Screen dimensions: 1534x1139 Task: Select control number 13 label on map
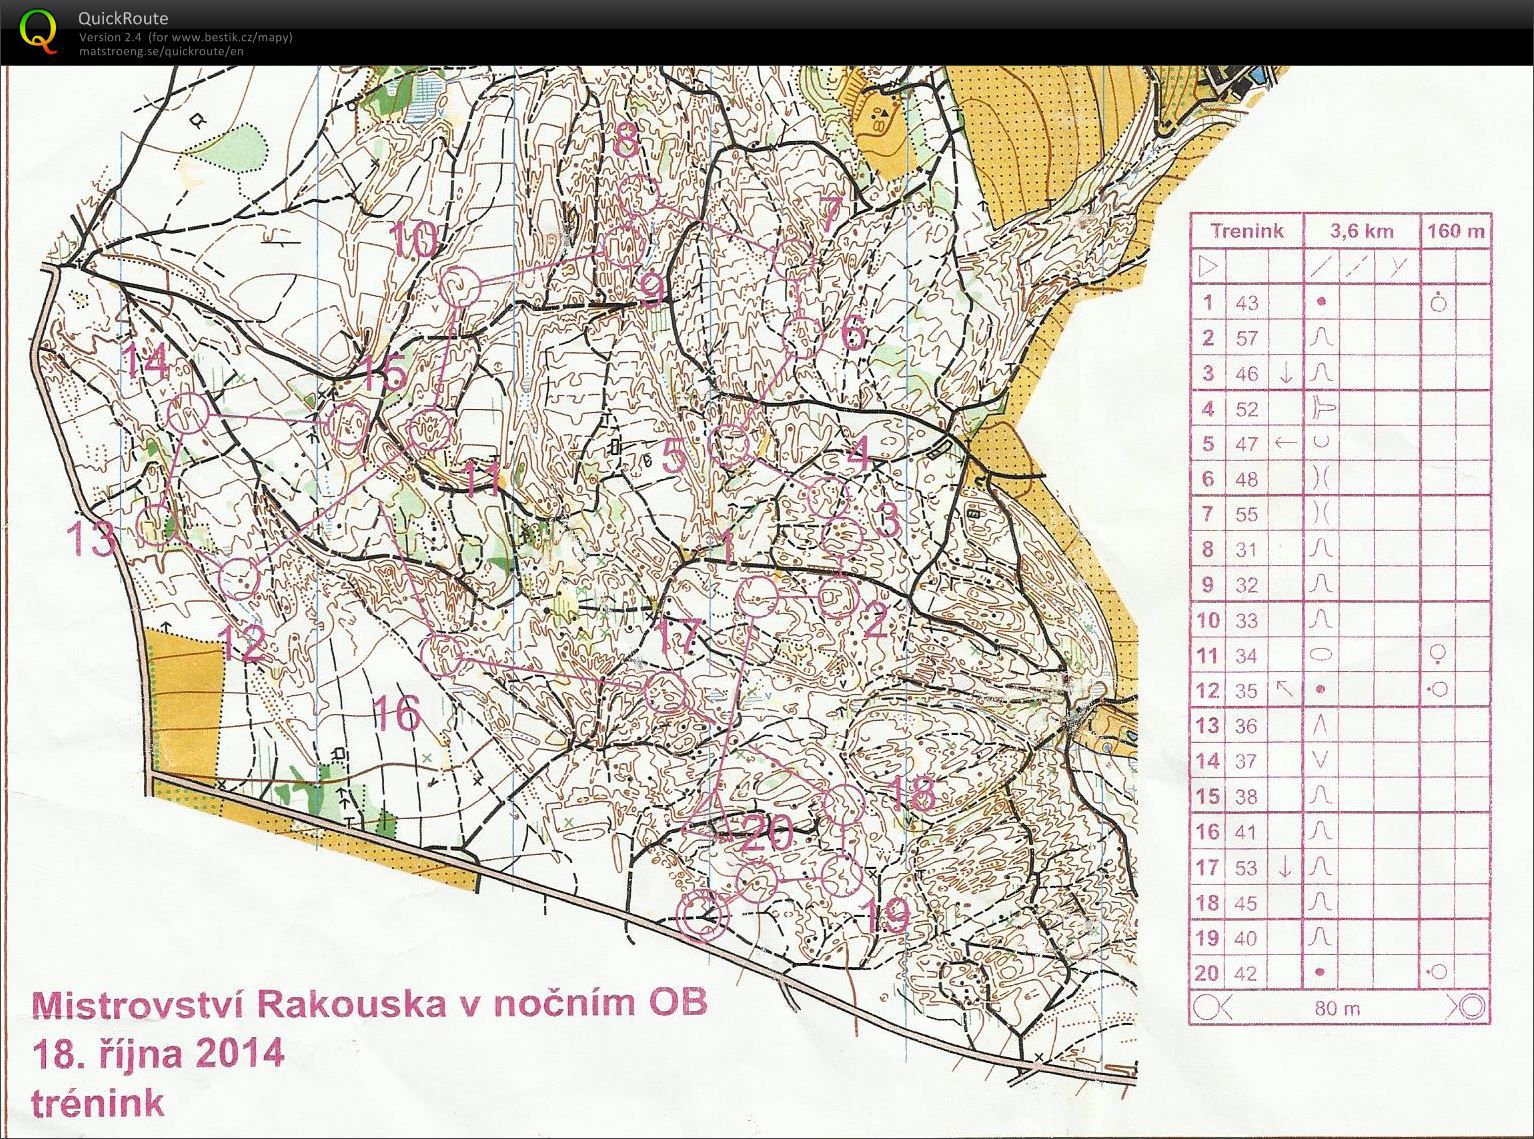92,538
